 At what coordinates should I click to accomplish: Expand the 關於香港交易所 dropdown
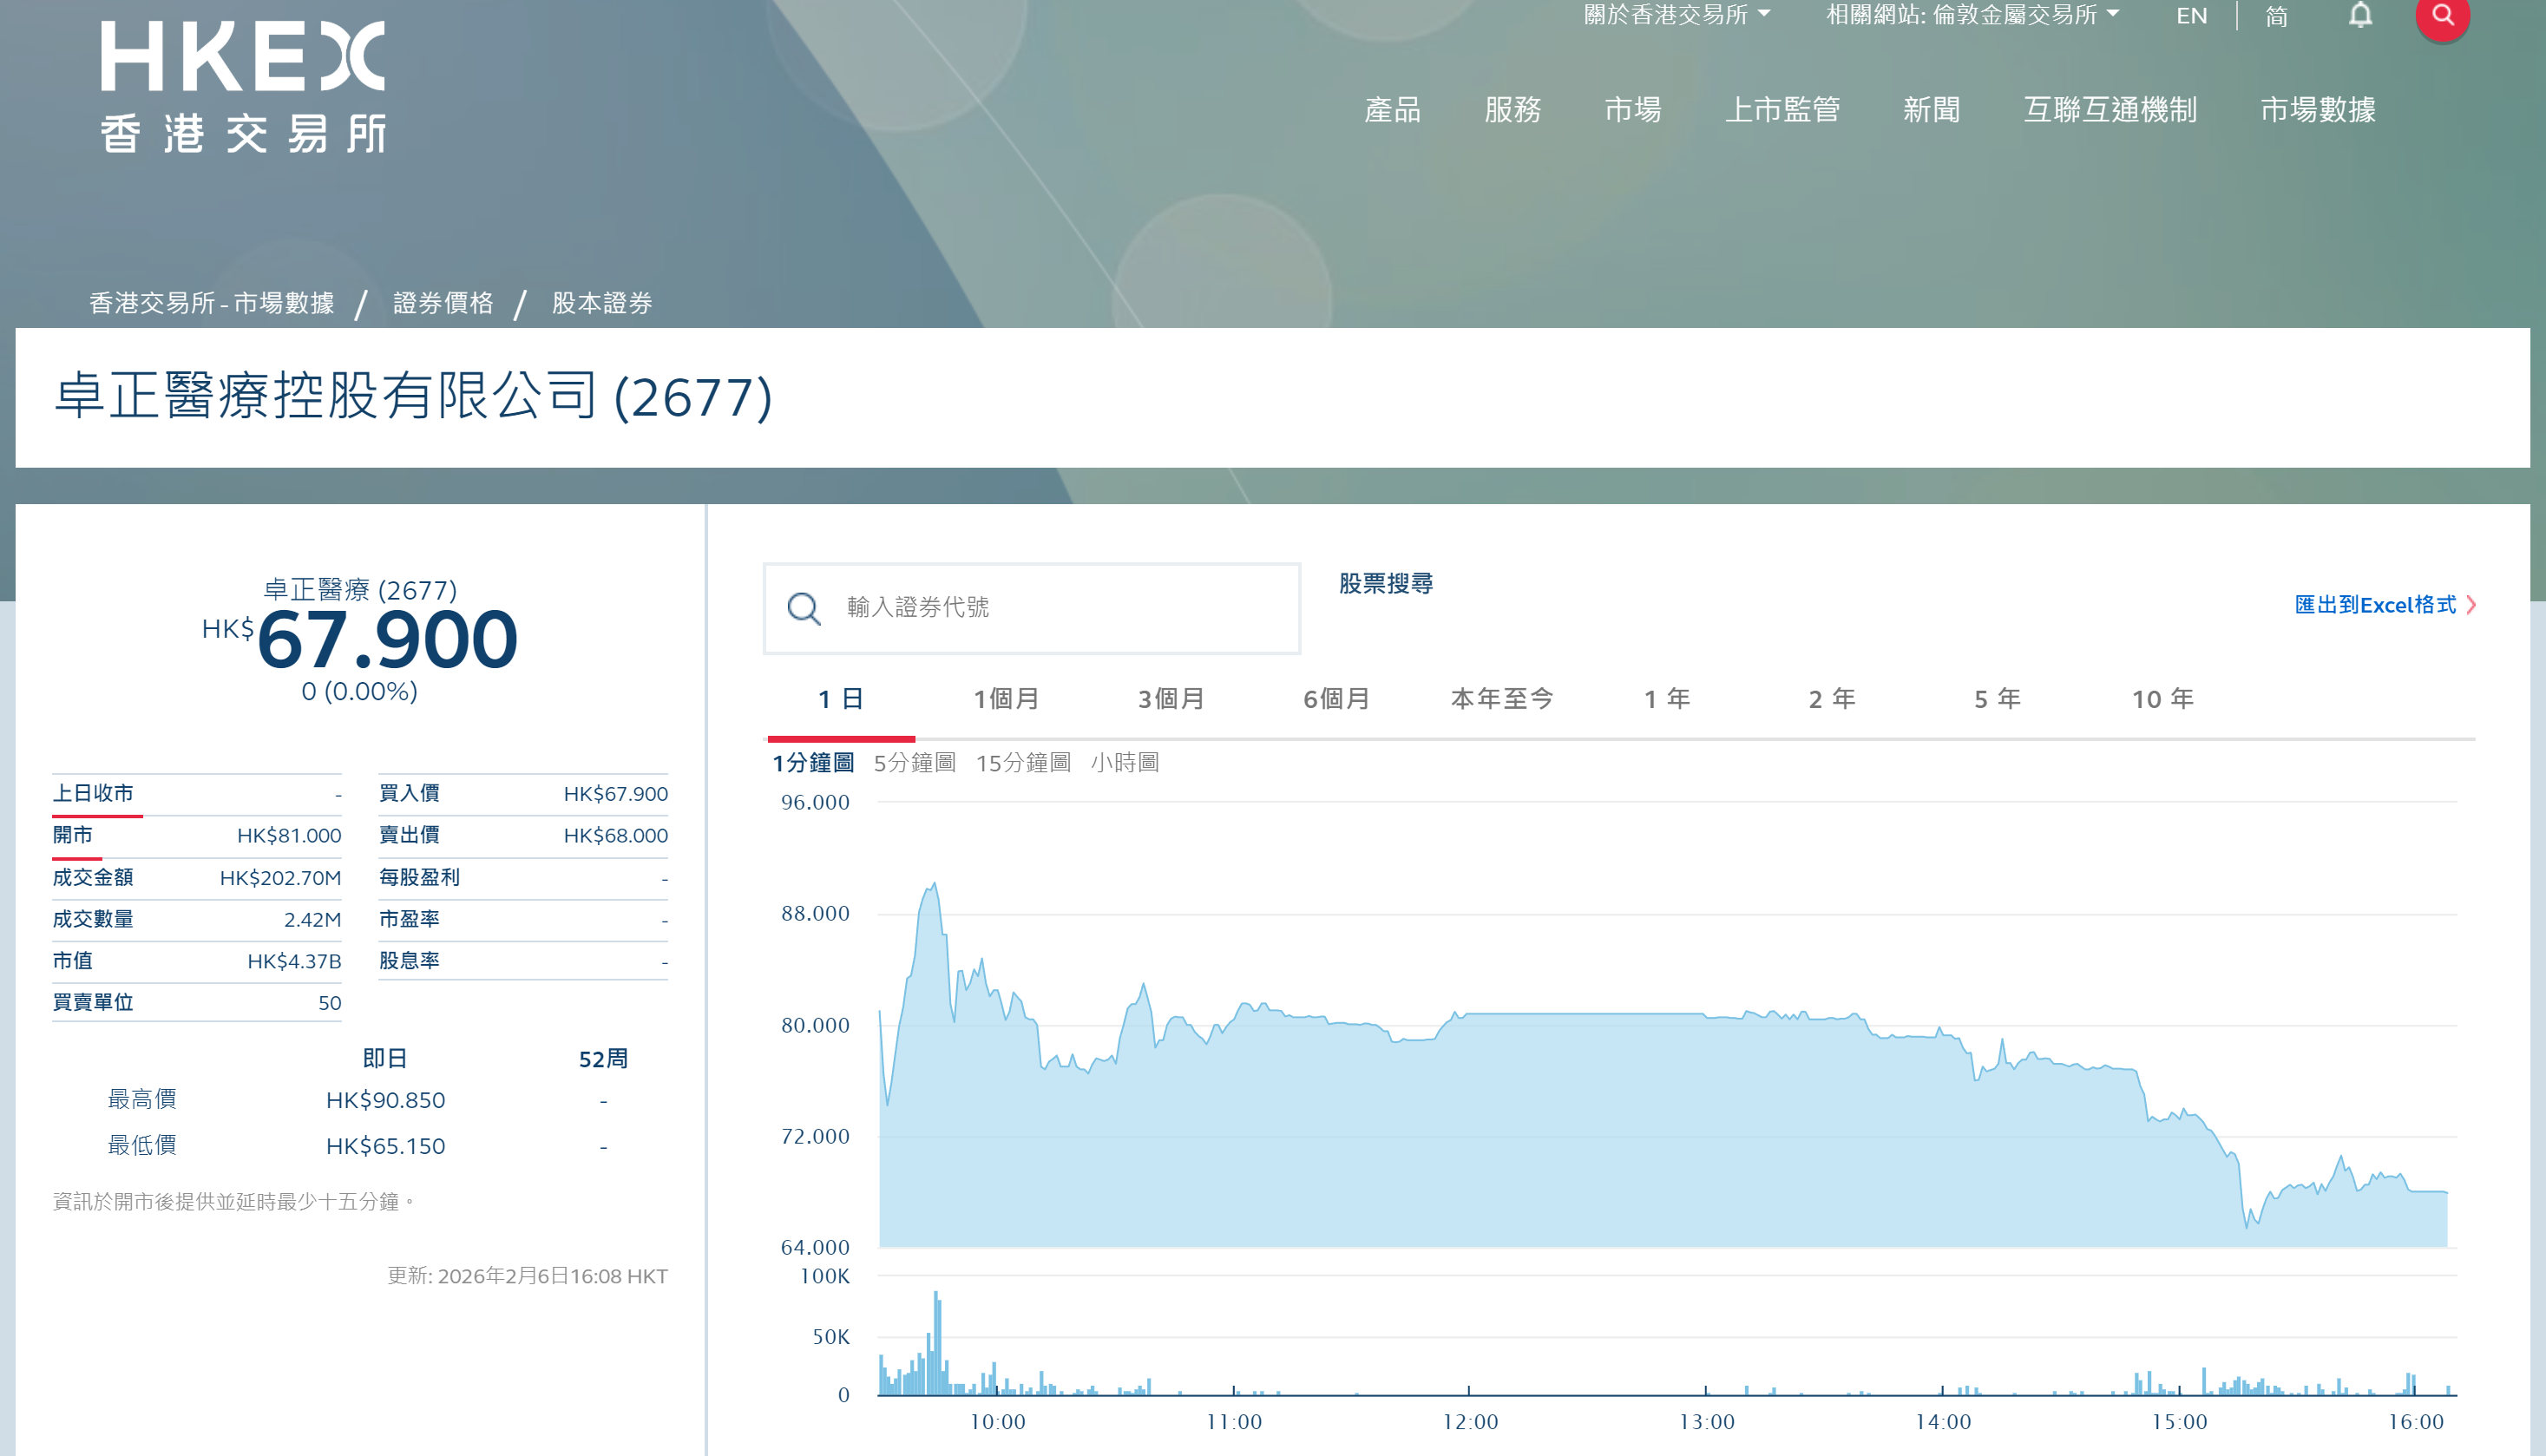pos(1677,14)
